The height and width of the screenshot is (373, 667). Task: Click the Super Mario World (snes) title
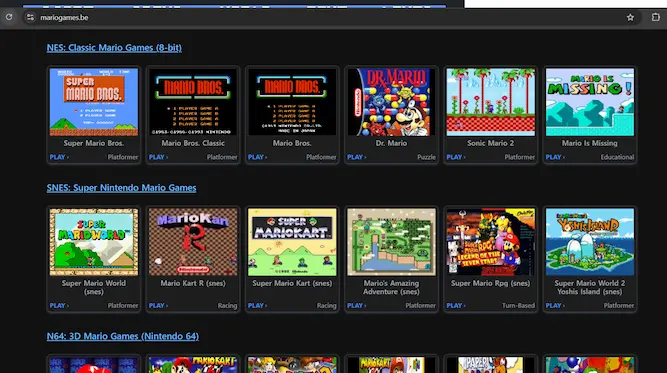point(94,288)
